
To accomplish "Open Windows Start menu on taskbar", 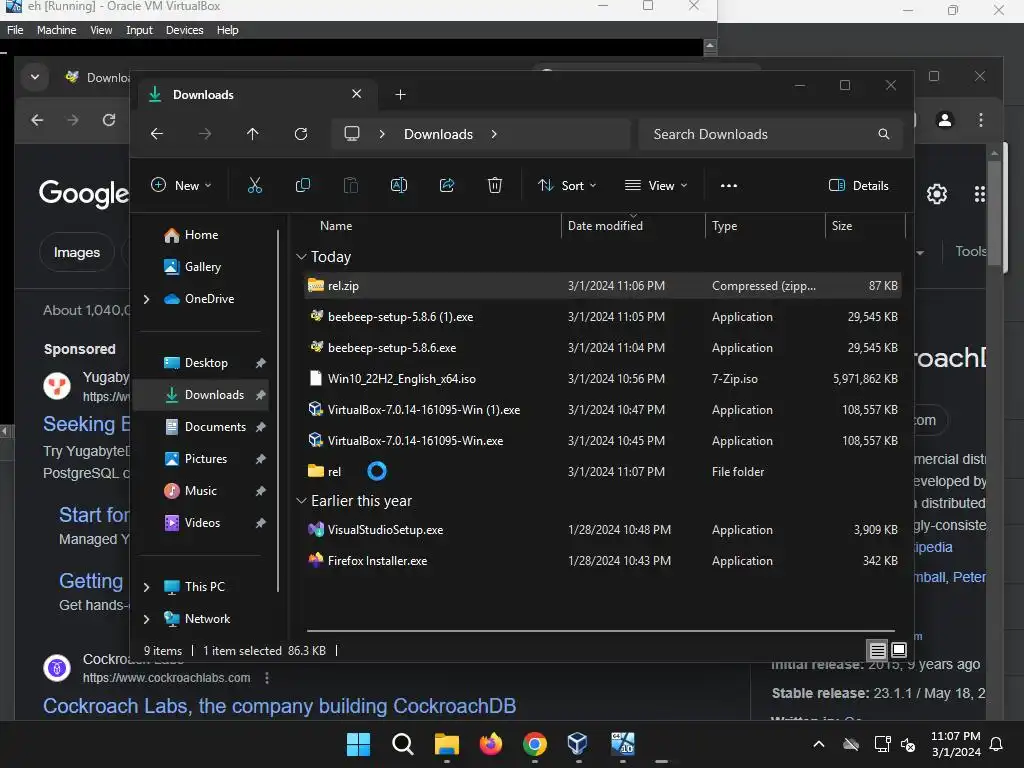I will click(x=358, y=744).
